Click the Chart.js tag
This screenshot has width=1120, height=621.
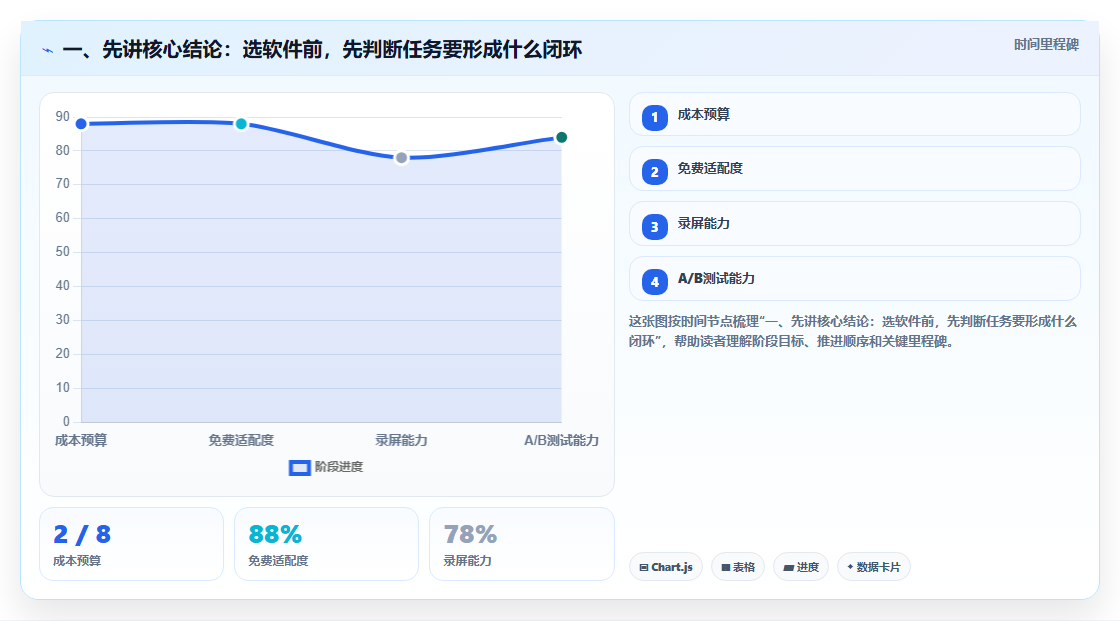pyautogui.click(x=666, y=567)
